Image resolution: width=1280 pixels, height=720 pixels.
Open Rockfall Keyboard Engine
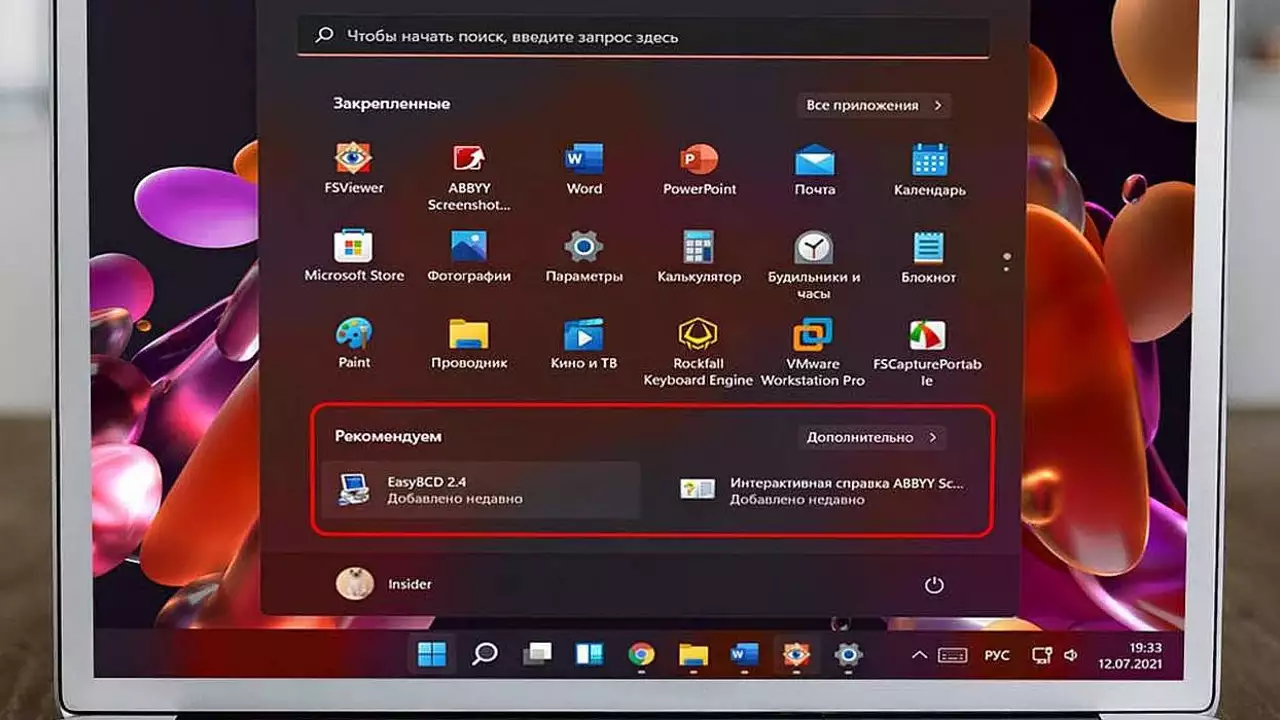coord(699,351)
